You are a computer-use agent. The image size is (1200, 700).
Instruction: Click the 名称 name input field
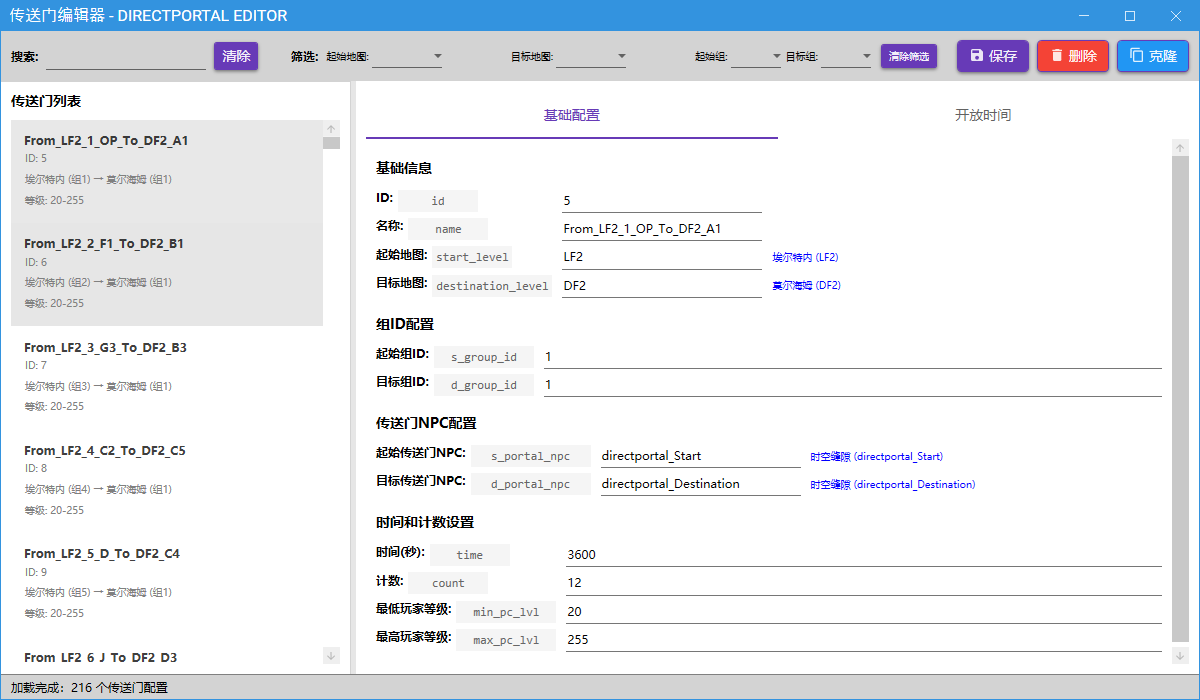(x=661, y=229)
